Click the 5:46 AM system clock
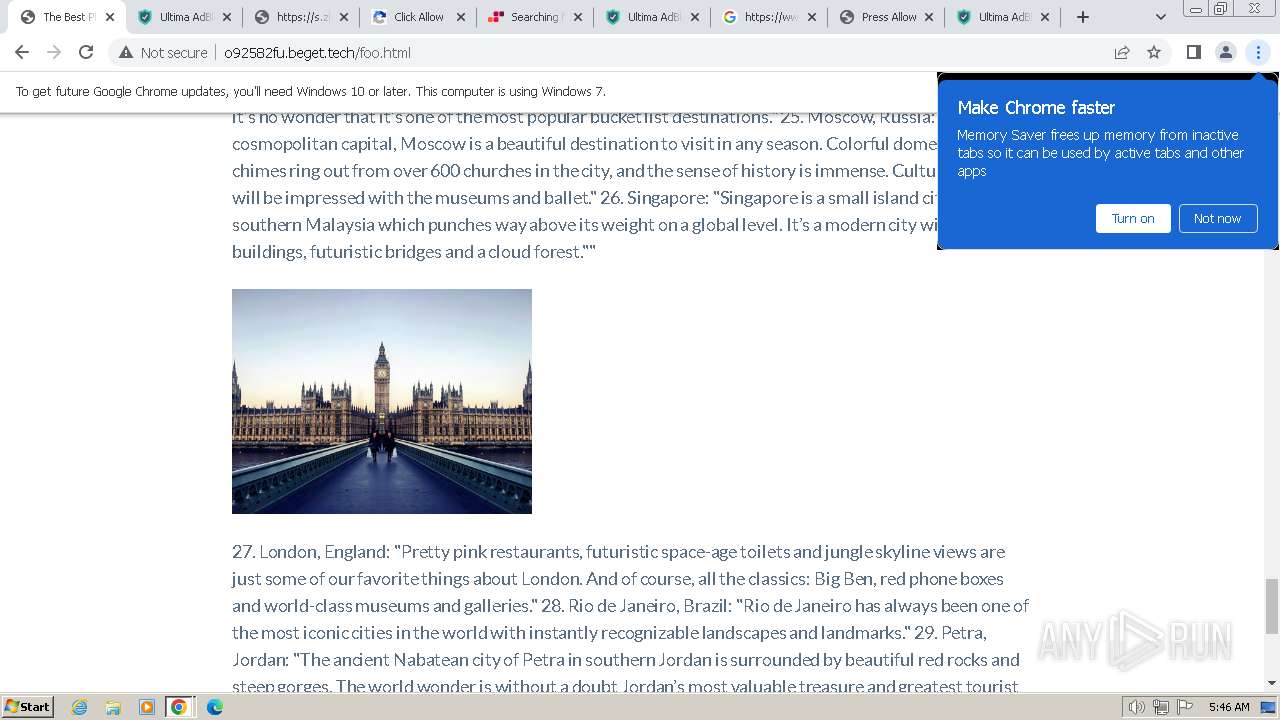Viewport: 1280px width, 720px height. click(x=1229, y=707)
